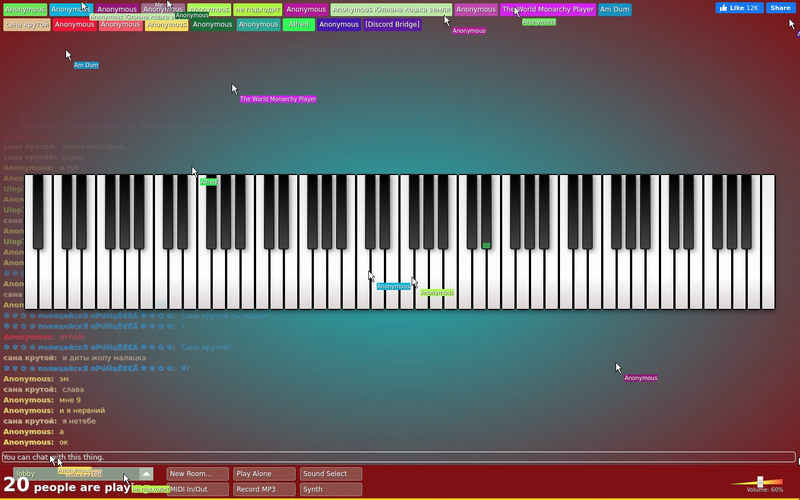Toggle Record MP3

pos(264,489)
